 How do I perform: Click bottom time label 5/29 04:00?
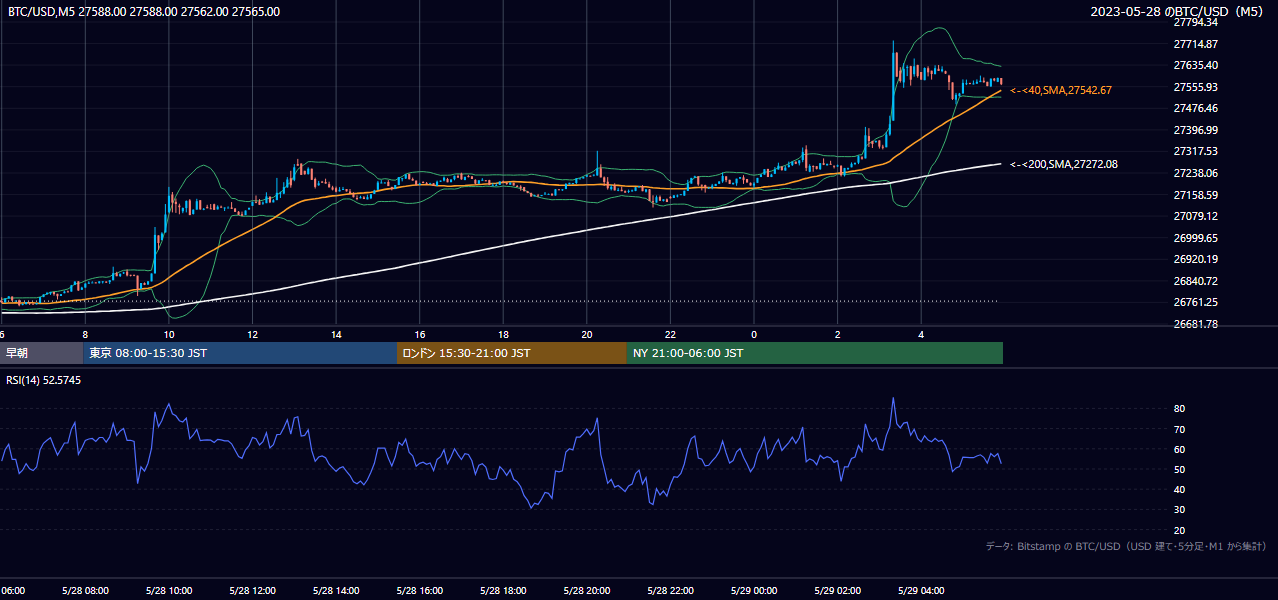[921, 591]
